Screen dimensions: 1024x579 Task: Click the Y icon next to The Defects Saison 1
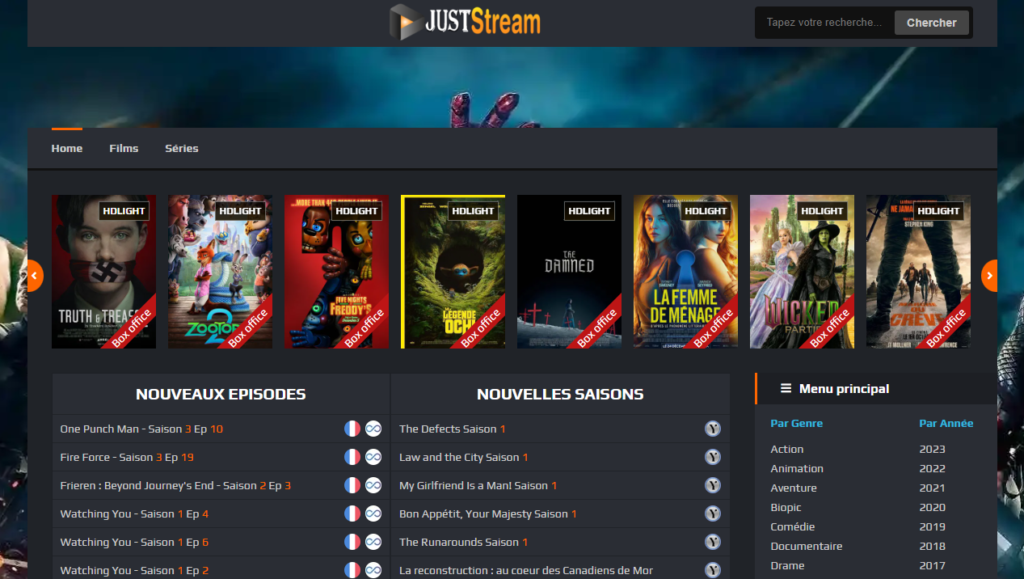(x=713, y=428)
